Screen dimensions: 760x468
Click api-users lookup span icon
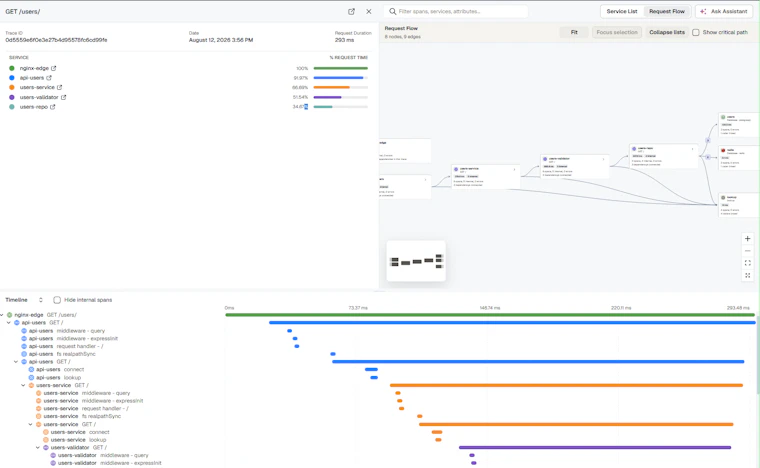[x=31, y=377]
